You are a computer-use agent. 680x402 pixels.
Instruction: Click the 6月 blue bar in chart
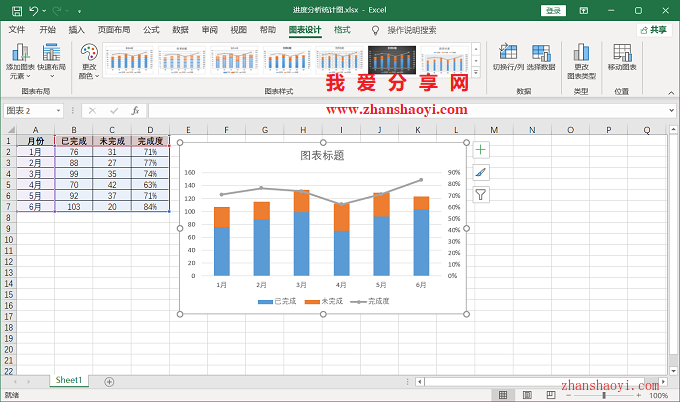[421, 242]
